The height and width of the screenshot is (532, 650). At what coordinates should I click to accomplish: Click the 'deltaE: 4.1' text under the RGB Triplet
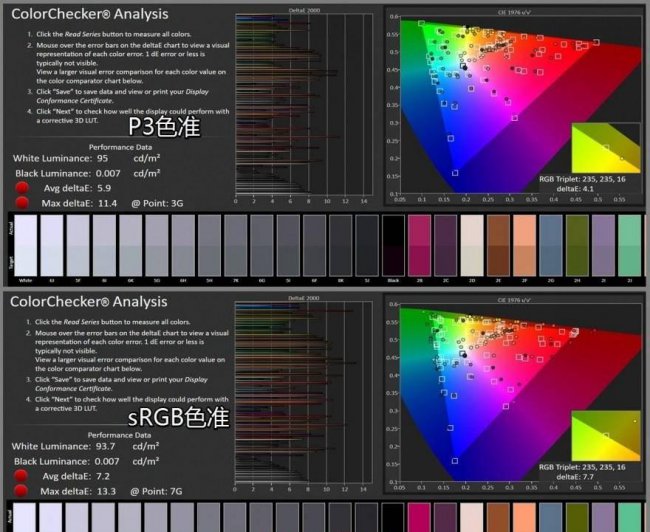click(x=575, y=189)
